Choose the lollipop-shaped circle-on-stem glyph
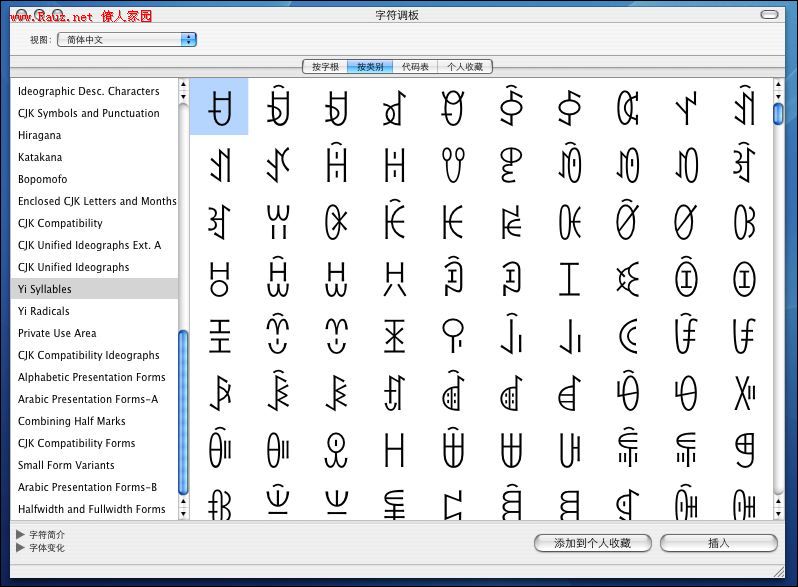798x587 pixels. click(x=453, y=335)
